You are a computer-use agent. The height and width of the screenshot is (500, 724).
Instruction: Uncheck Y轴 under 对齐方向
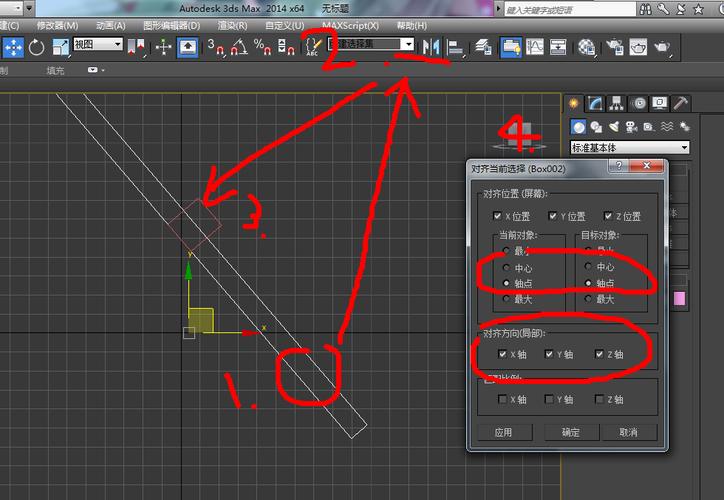[550, 354]
